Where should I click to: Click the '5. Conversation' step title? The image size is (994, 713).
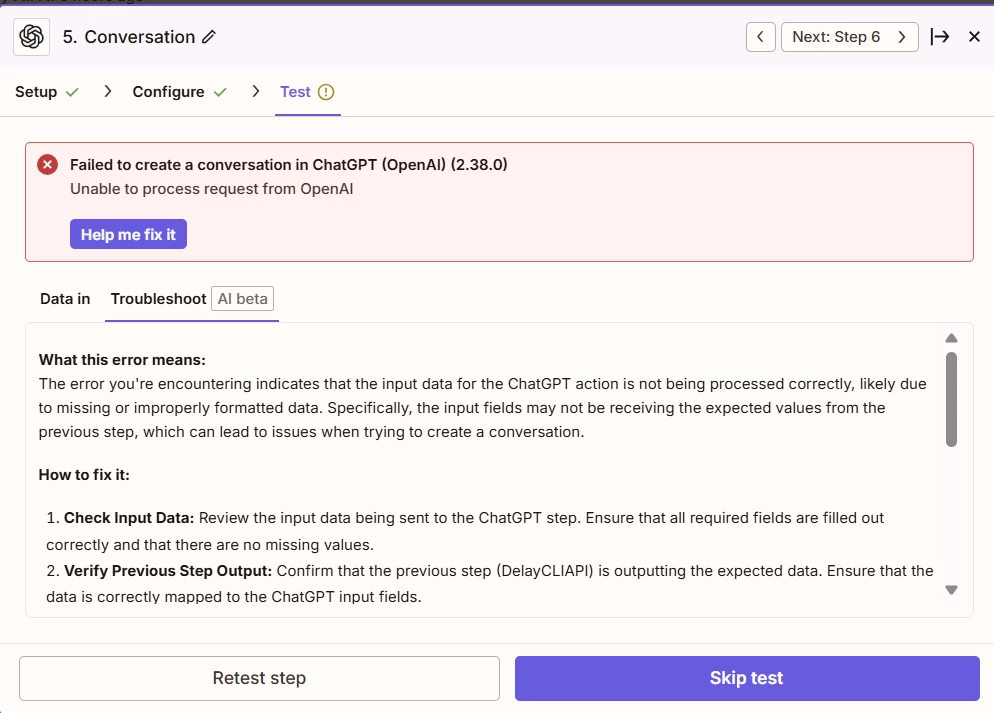coord(129,37)
